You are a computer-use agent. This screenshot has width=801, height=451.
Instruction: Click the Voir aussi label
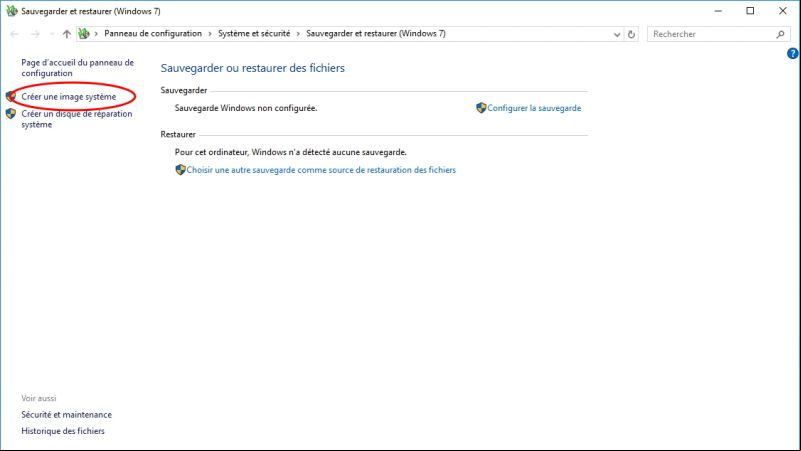[x=39, y=398]
